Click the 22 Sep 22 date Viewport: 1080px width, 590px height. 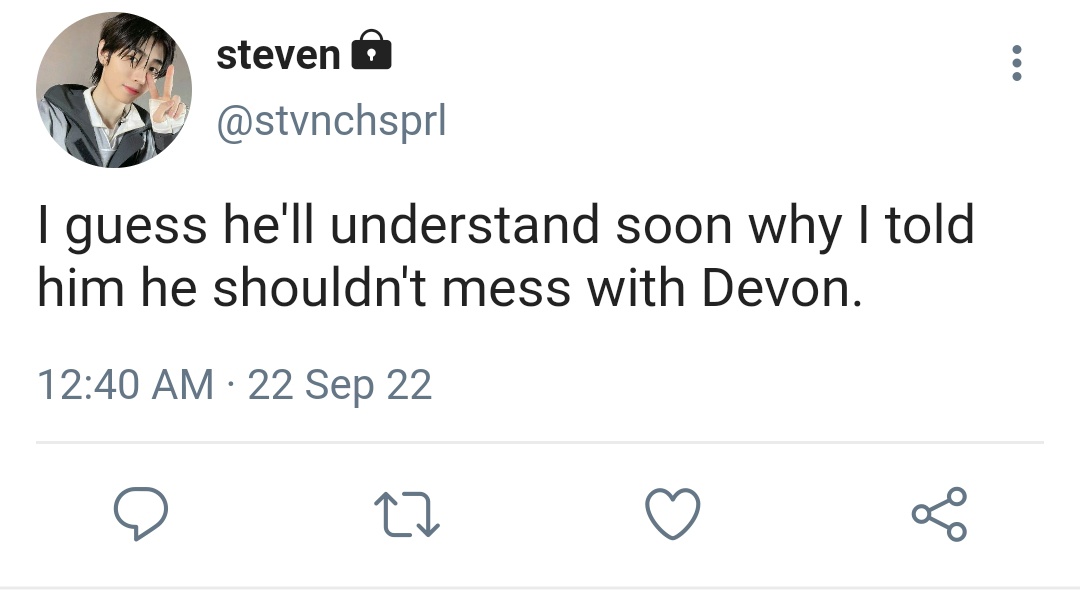pyautogui.click(x=340, y=385)
